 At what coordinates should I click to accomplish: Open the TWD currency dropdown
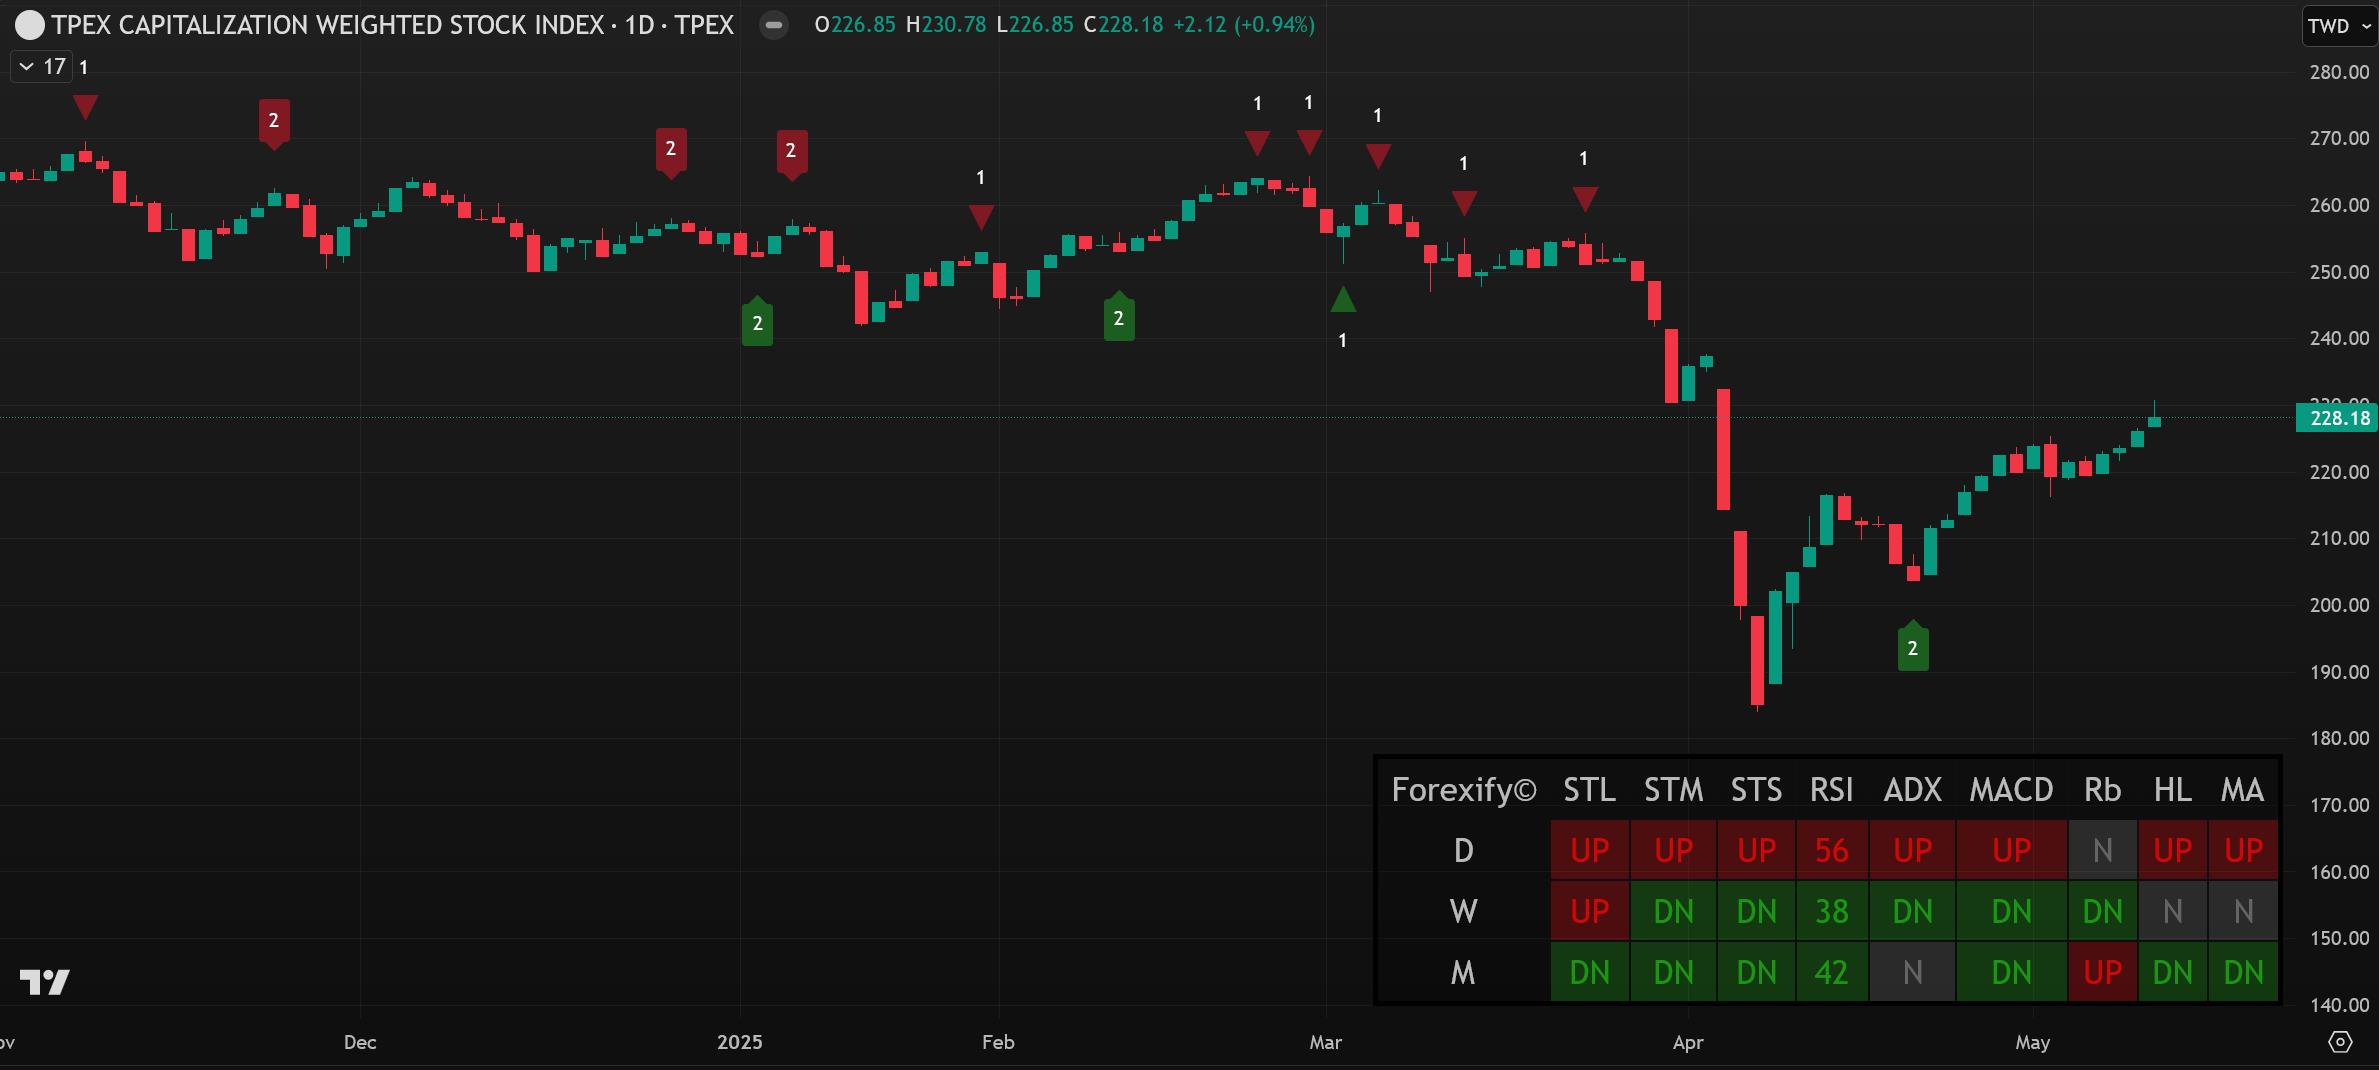pos(2339,26)
